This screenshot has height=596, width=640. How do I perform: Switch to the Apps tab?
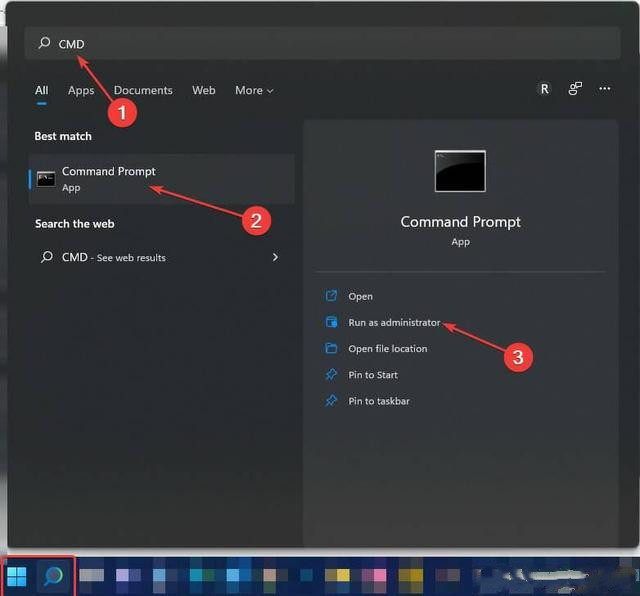(x=81, y=90)
